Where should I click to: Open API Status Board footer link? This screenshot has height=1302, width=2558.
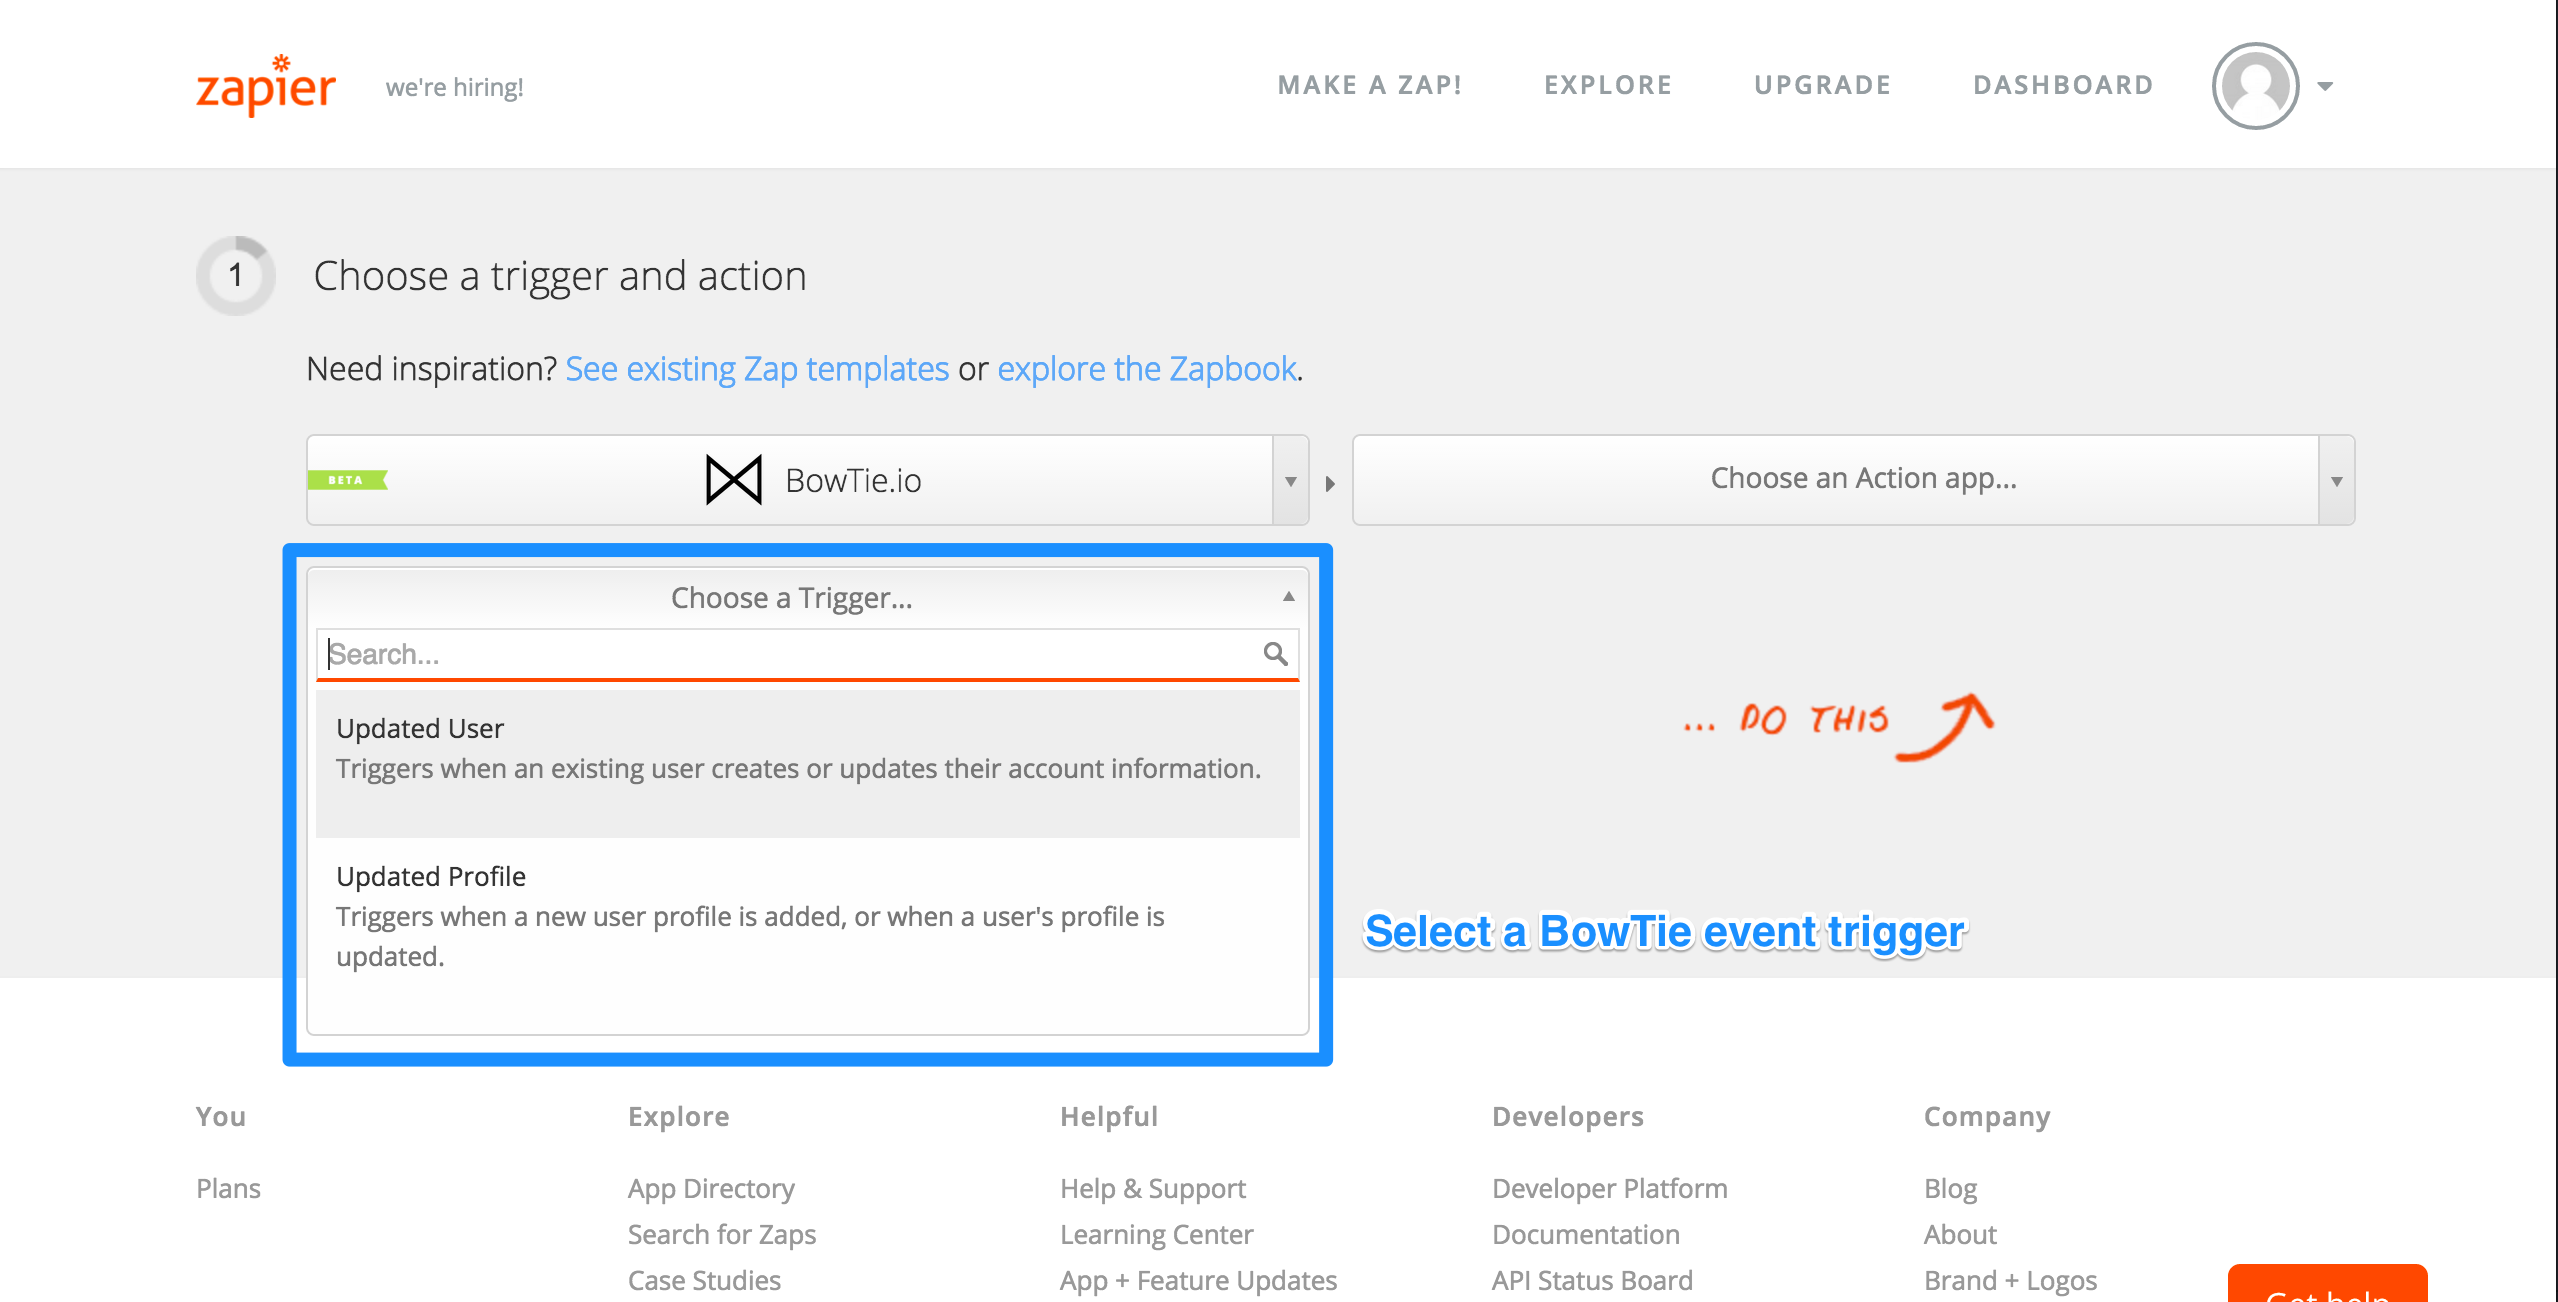[1592, 1280]
